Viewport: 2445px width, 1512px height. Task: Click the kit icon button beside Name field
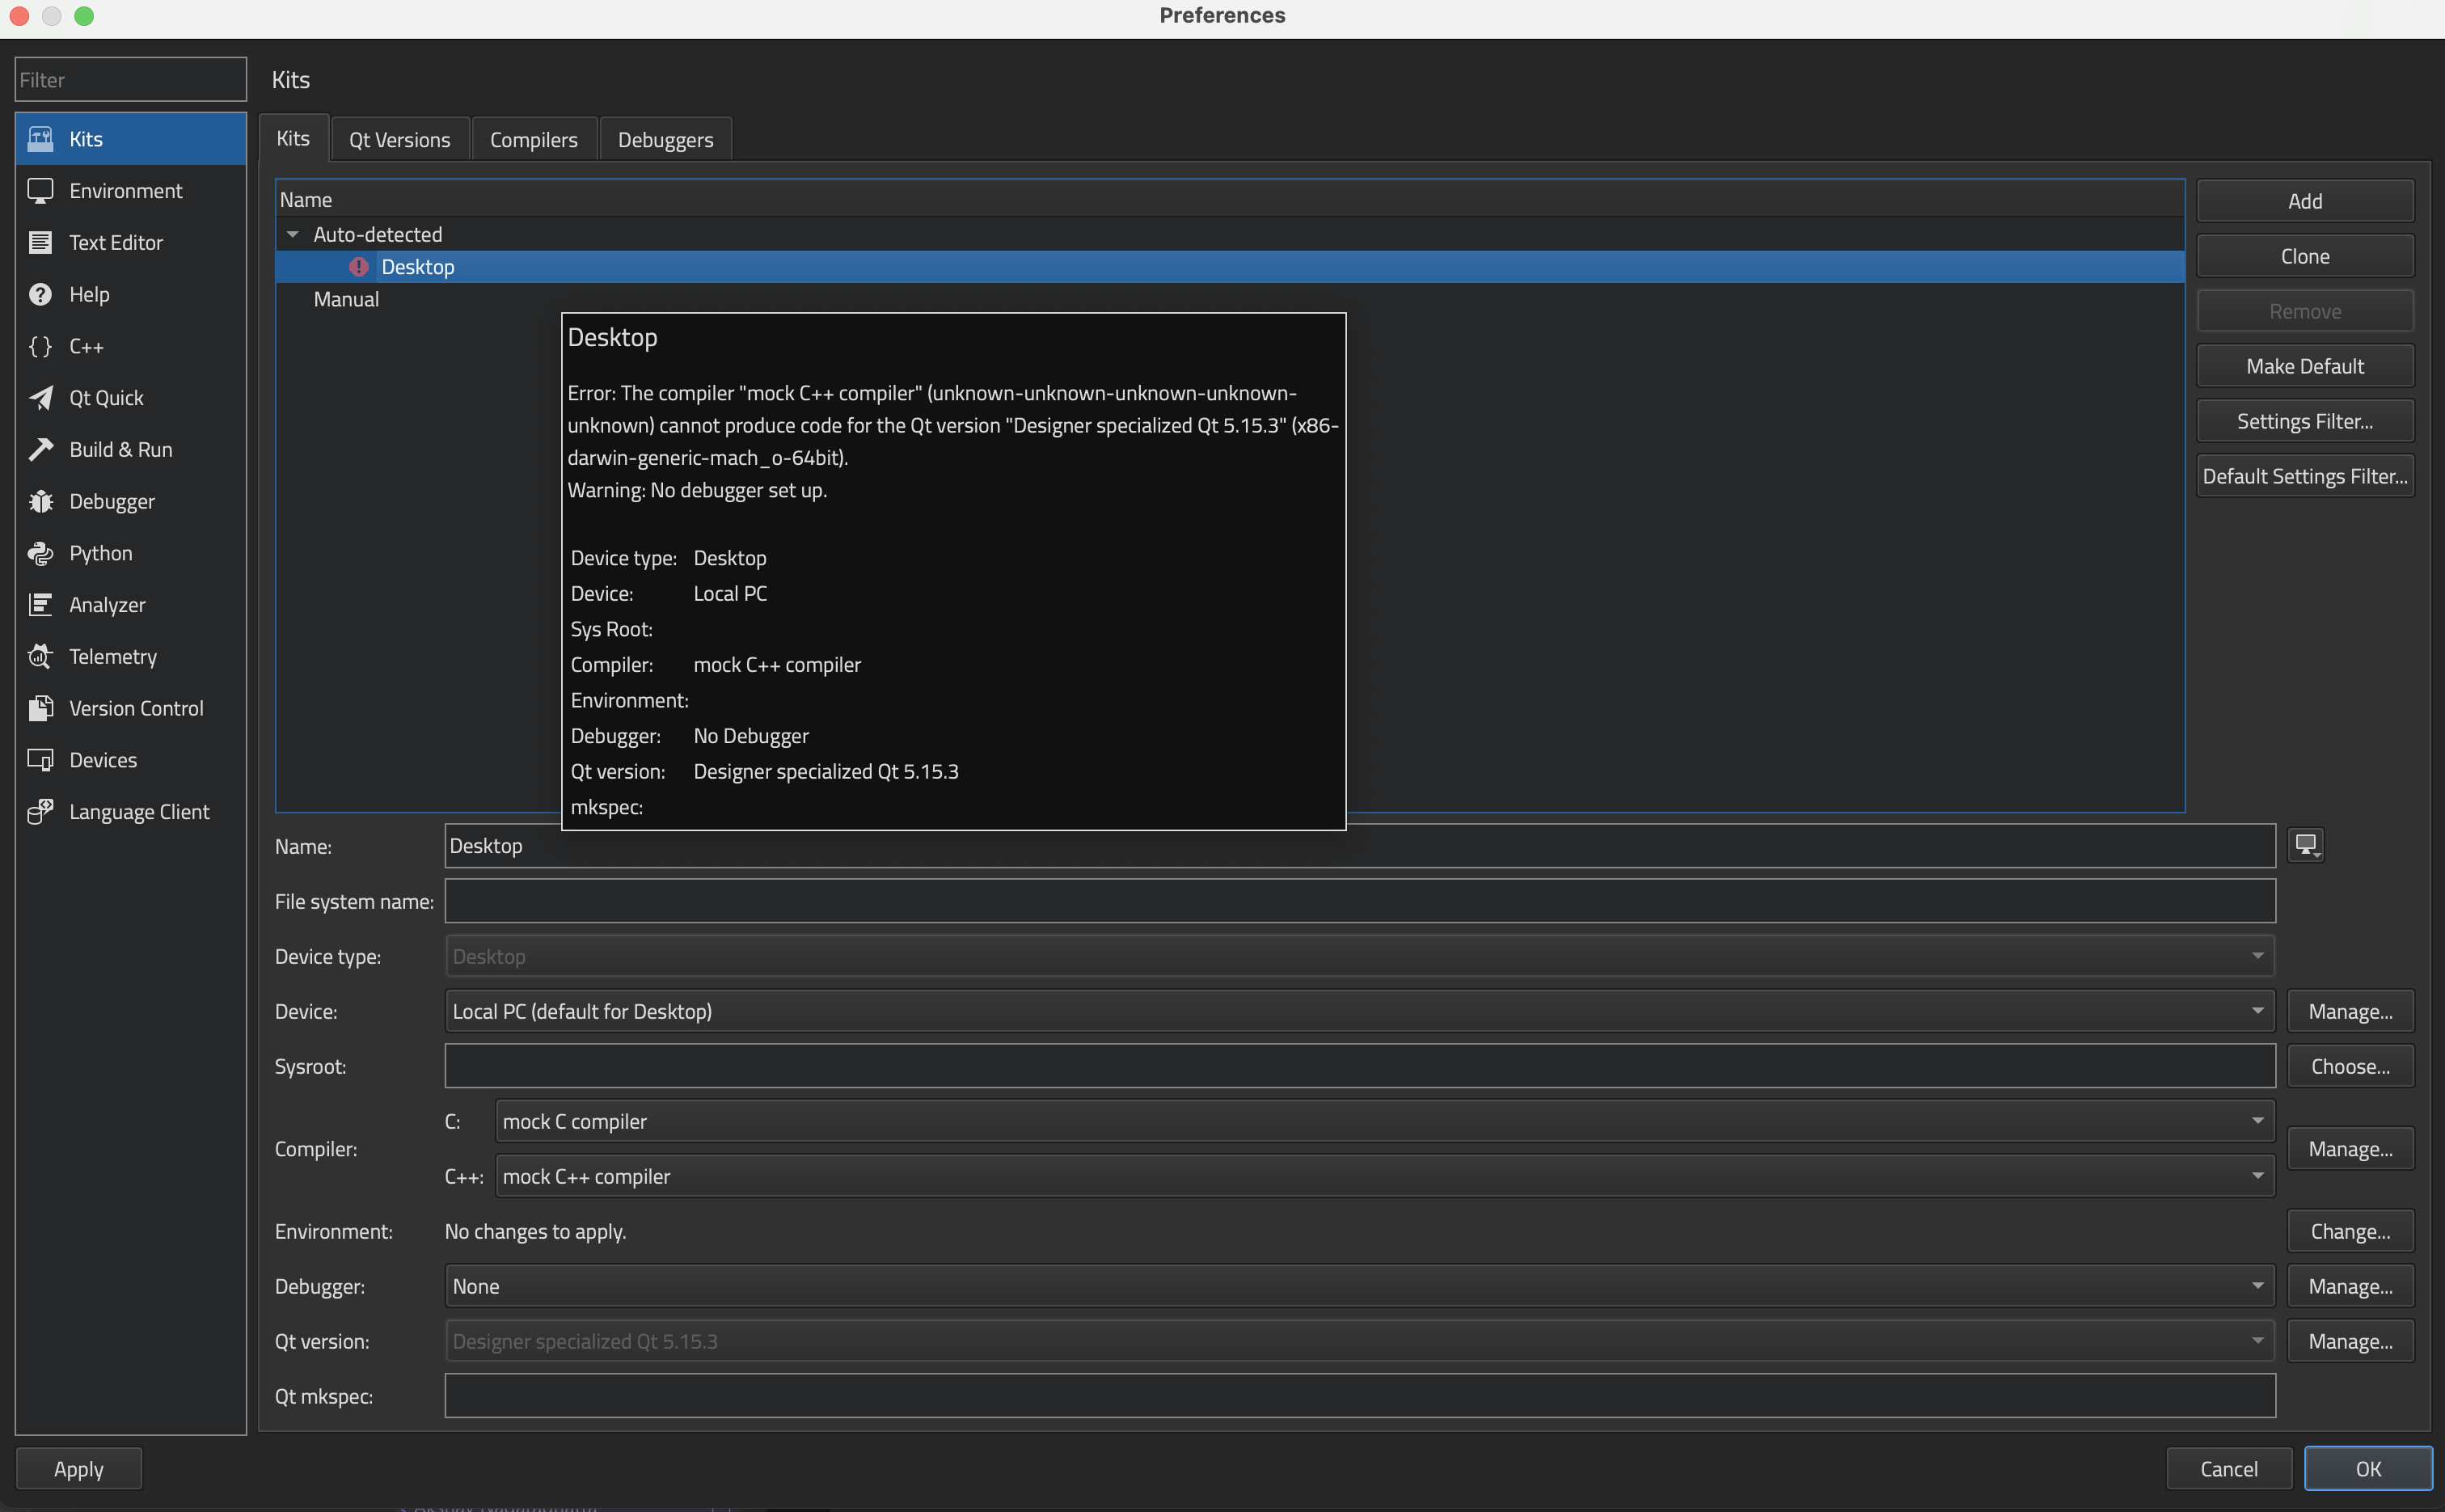(2305, 846)
